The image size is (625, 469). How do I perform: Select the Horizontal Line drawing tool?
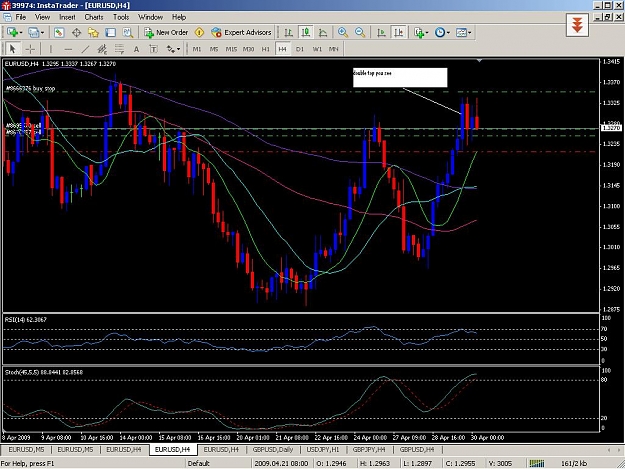pos(68,49)
